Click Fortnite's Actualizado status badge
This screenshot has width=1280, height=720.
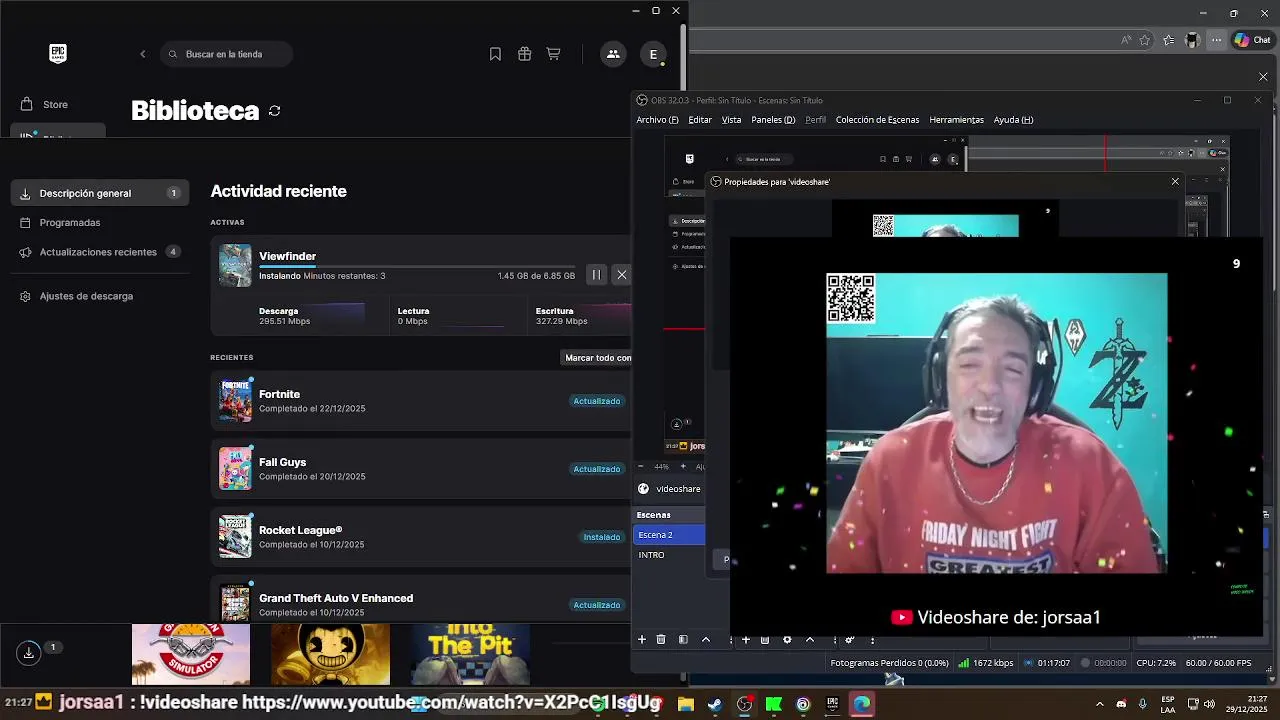pyautogui.click(x=597, y=401)
